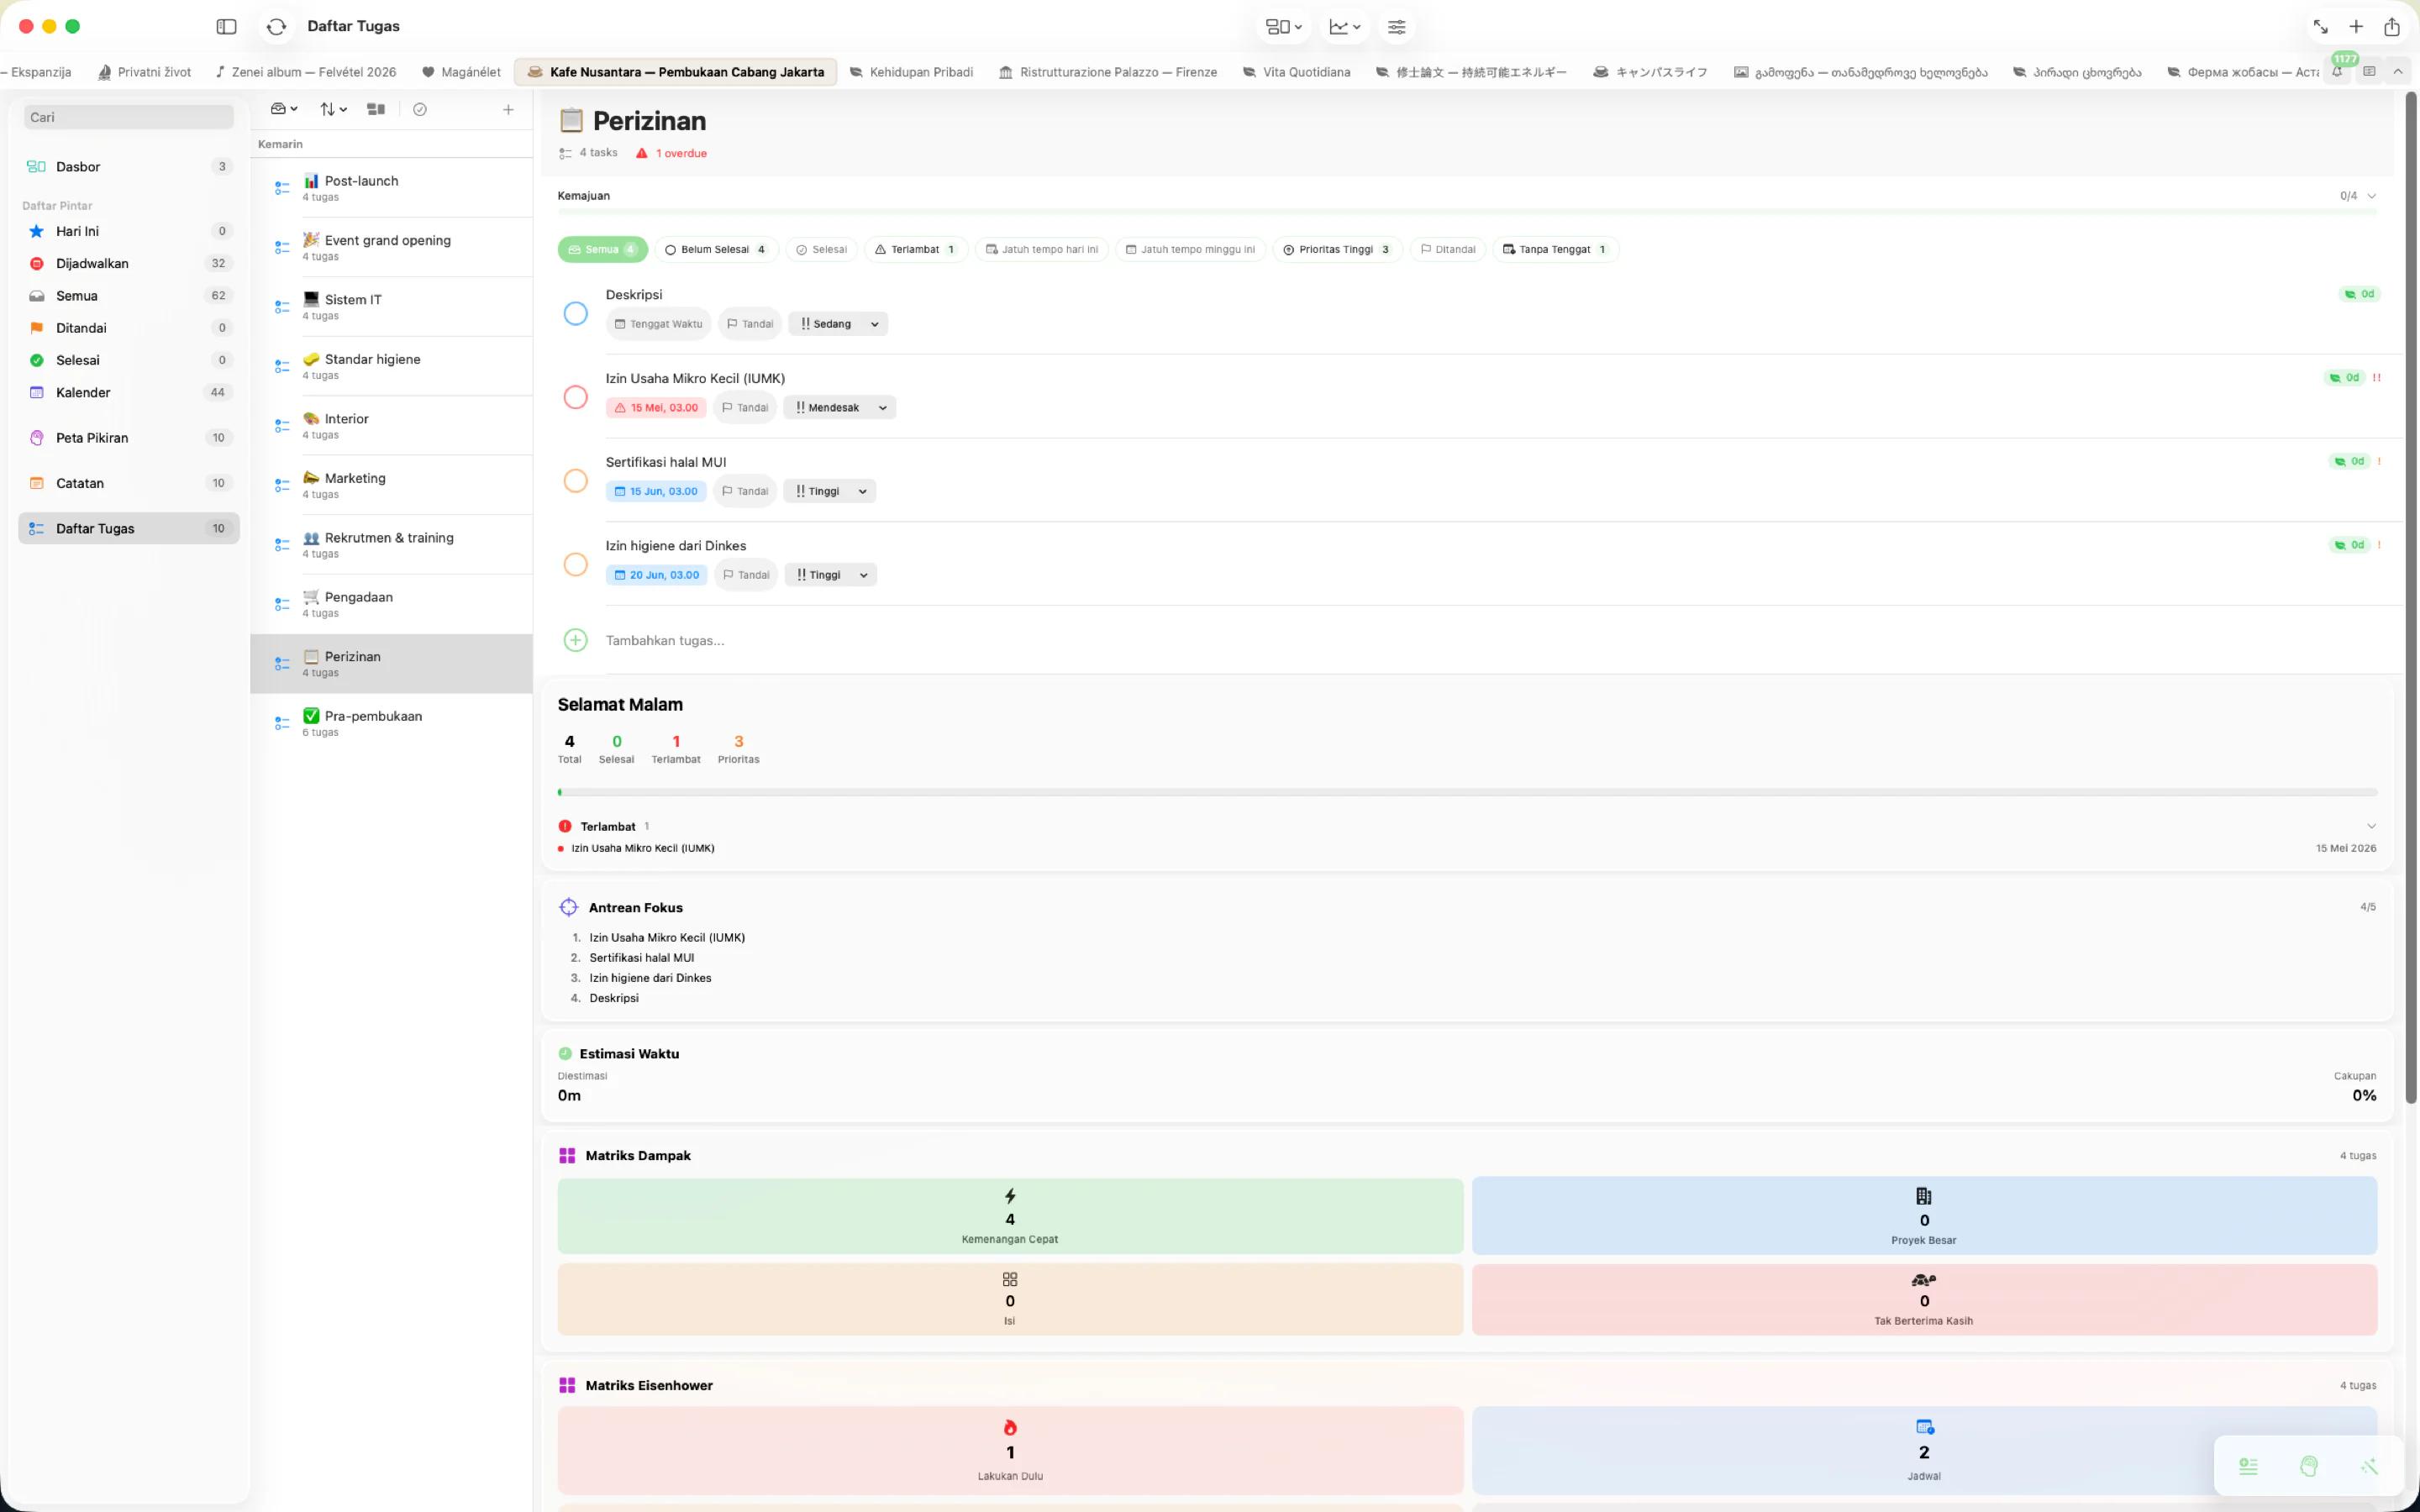Viewport: 2420px width, 1512px height.
Task: Expand the Kemajuan 0/4 chevron
Action: [x=2372, y=196]
